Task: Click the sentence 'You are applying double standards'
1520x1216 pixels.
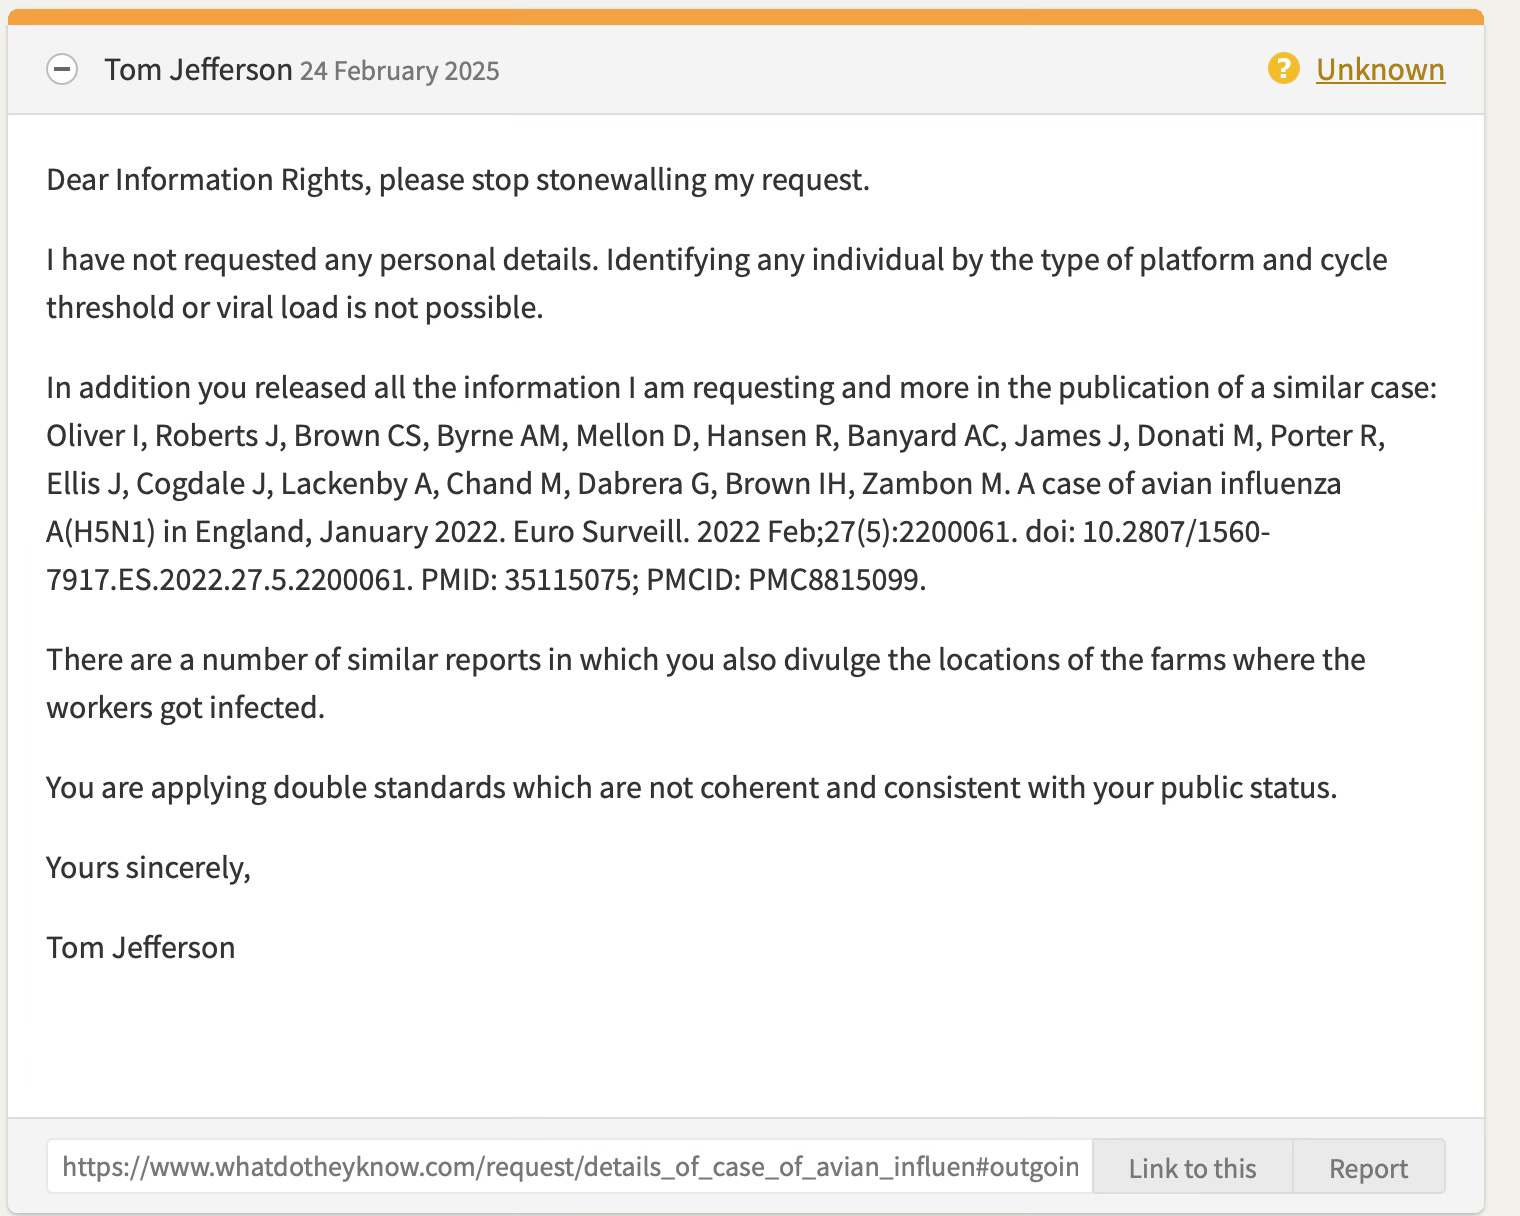Action: point(691,788)
